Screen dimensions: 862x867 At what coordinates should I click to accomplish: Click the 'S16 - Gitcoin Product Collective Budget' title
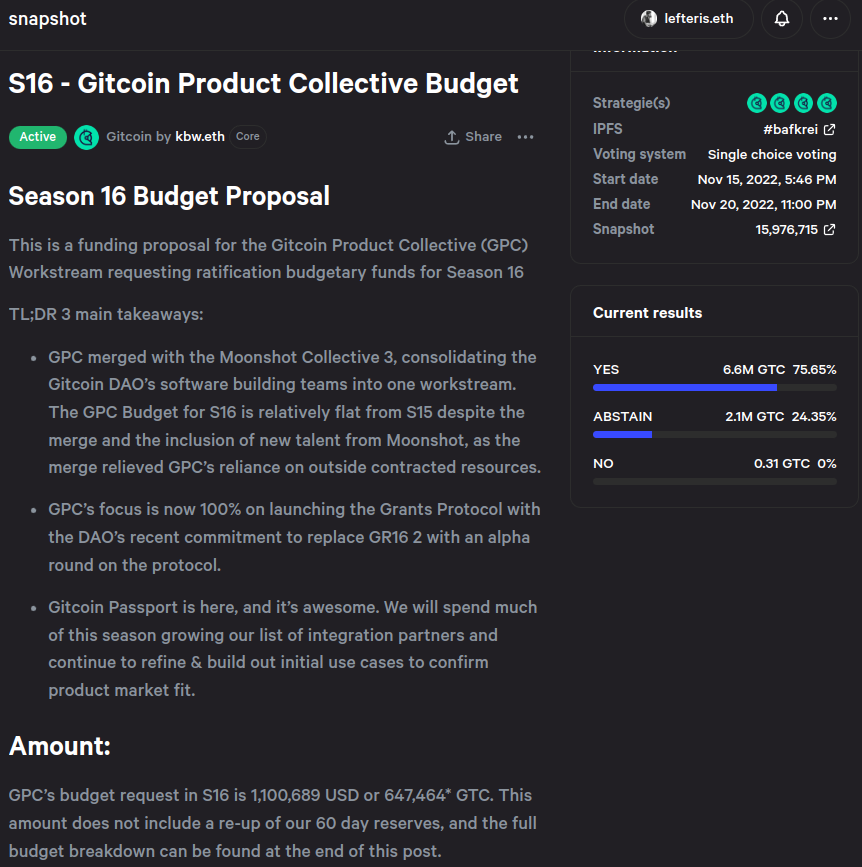tap(264, 83)
